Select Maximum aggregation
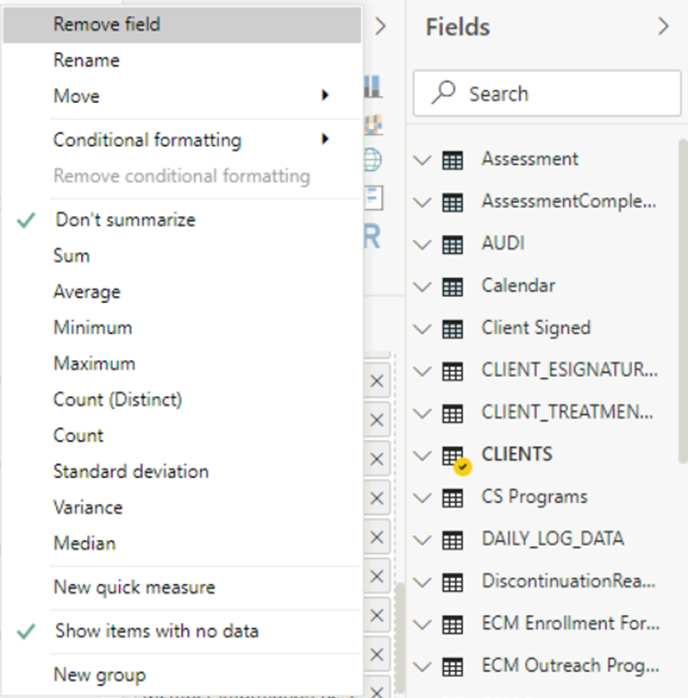Viewport: 688px width, 698px height. tap(182, 364)
